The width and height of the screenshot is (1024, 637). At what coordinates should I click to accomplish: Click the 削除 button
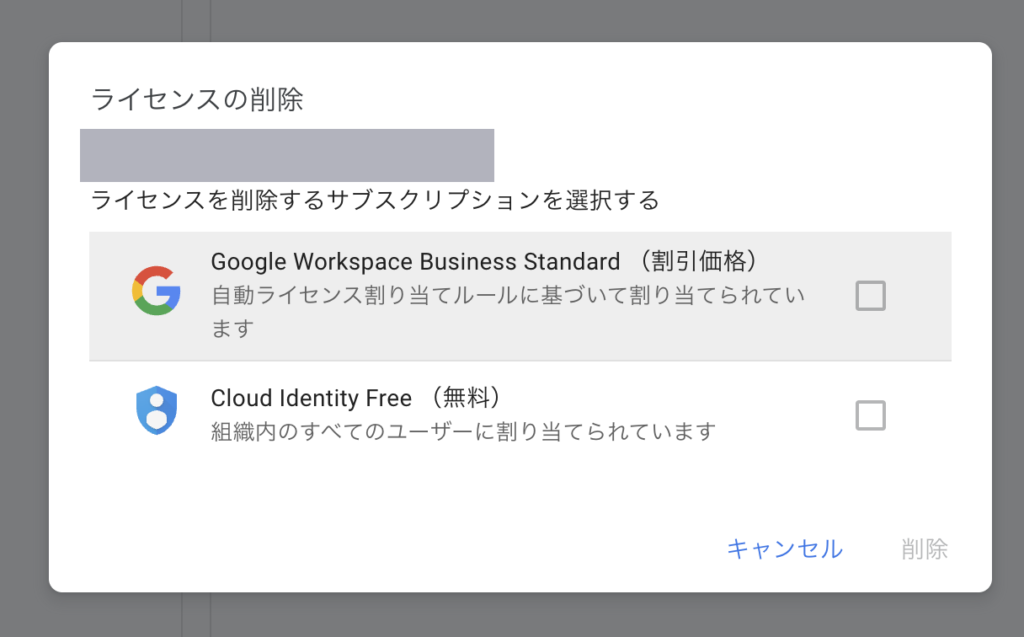pos(924,549)
